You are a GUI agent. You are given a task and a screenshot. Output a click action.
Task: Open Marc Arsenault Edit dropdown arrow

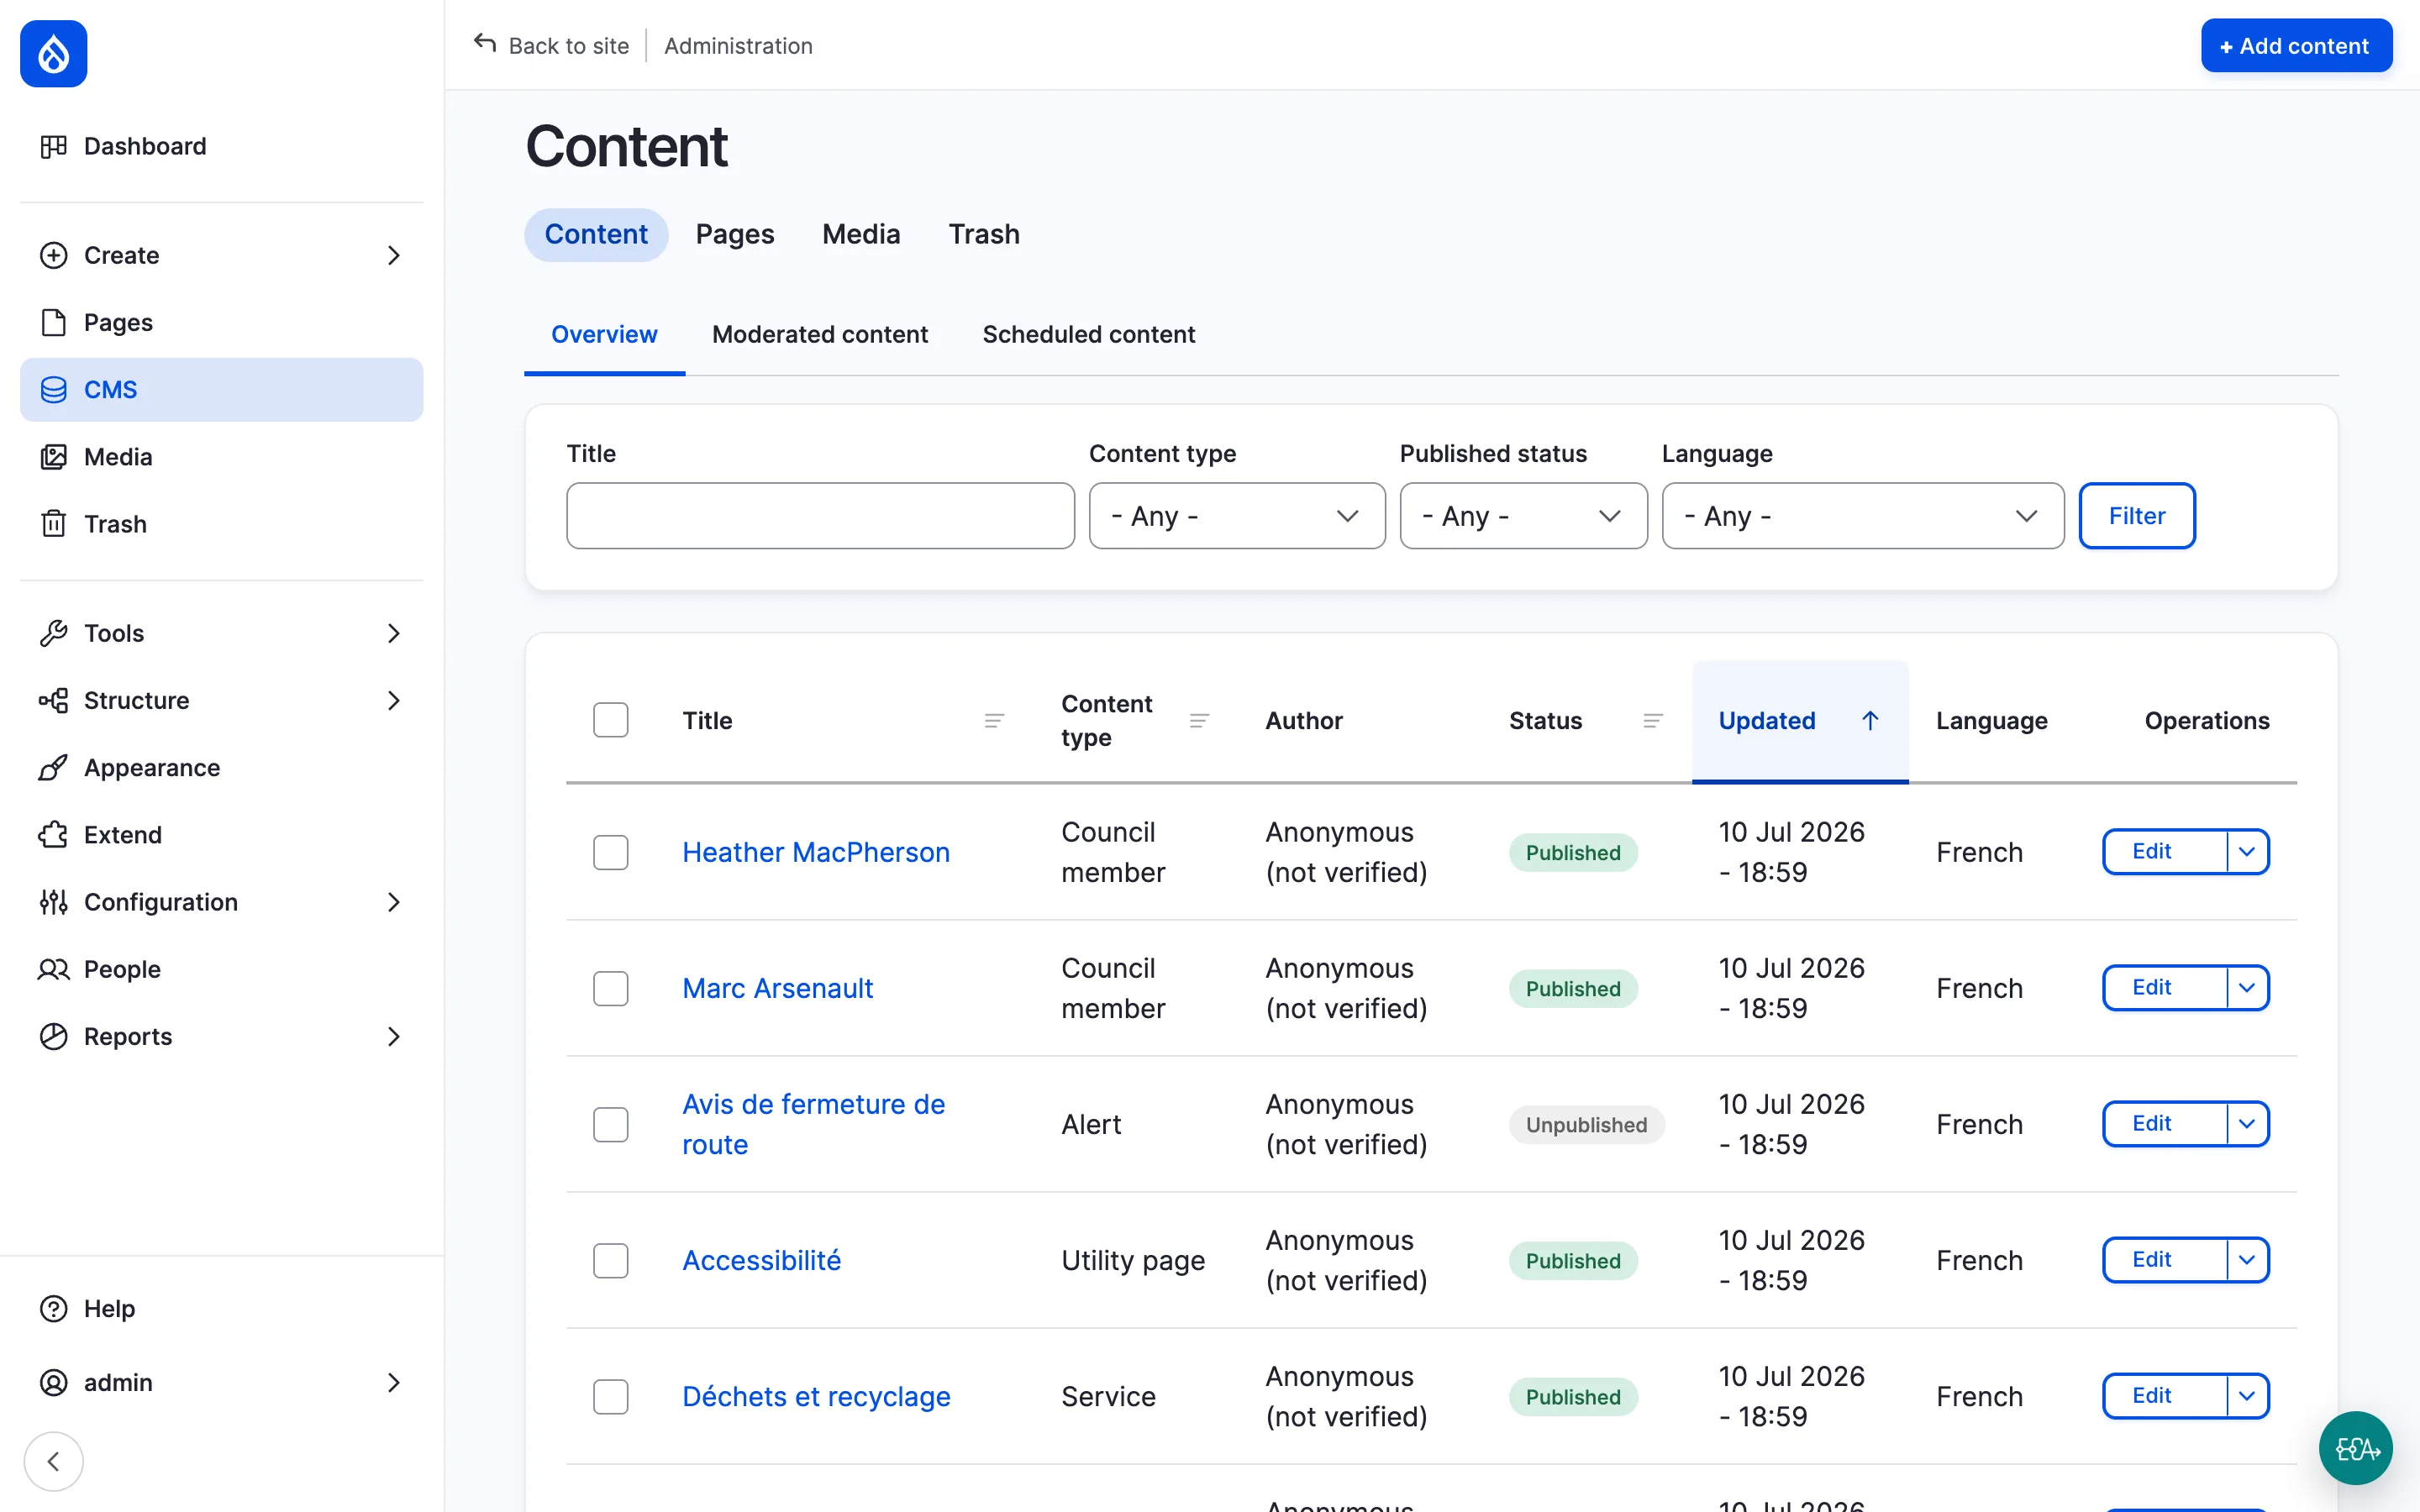click(x=2247, y=988)
